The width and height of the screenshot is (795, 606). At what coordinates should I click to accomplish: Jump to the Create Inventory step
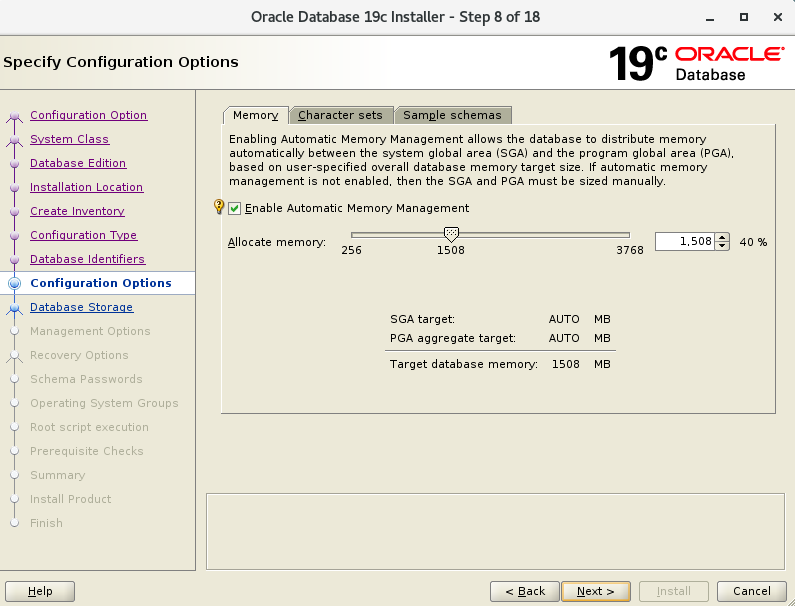pyautogui.click(x=77, y=211)
